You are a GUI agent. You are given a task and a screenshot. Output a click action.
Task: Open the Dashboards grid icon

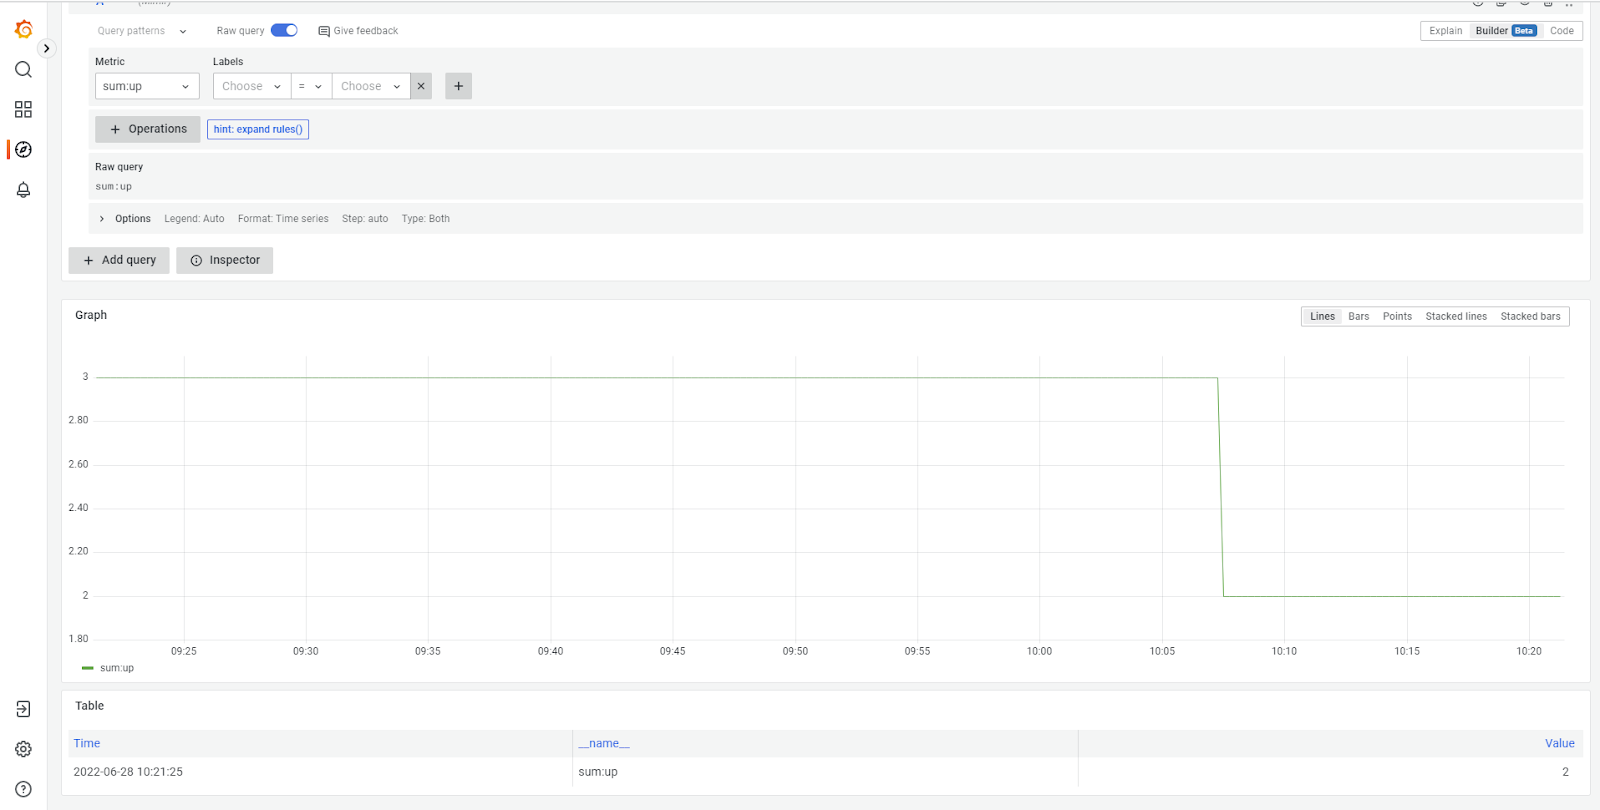23,109
